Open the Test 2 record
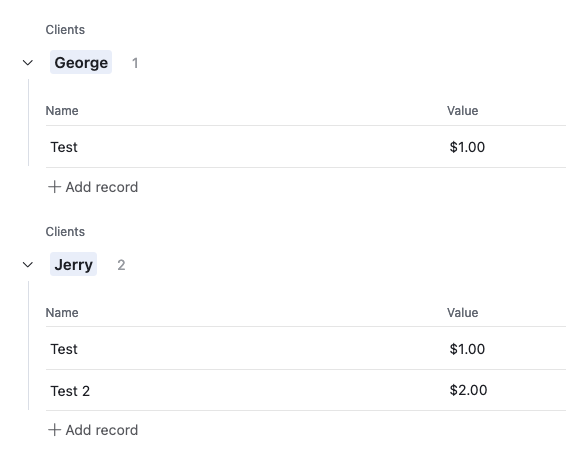The width and height of the screenshot is (566, 462). pos(70,391)
